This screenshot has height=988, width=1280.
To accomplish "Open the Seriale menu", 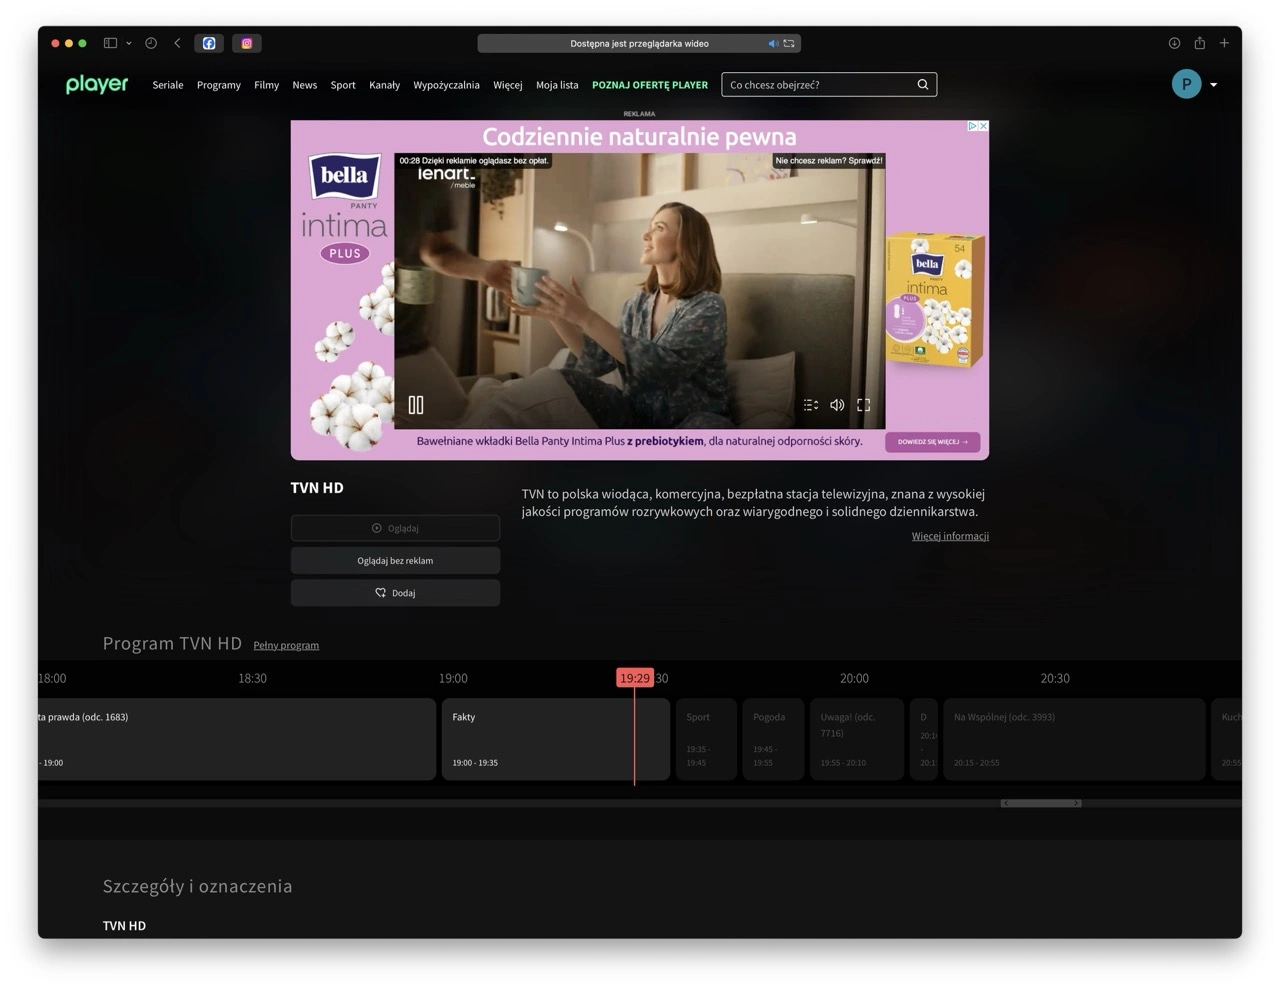I will (x=168, y=85).
